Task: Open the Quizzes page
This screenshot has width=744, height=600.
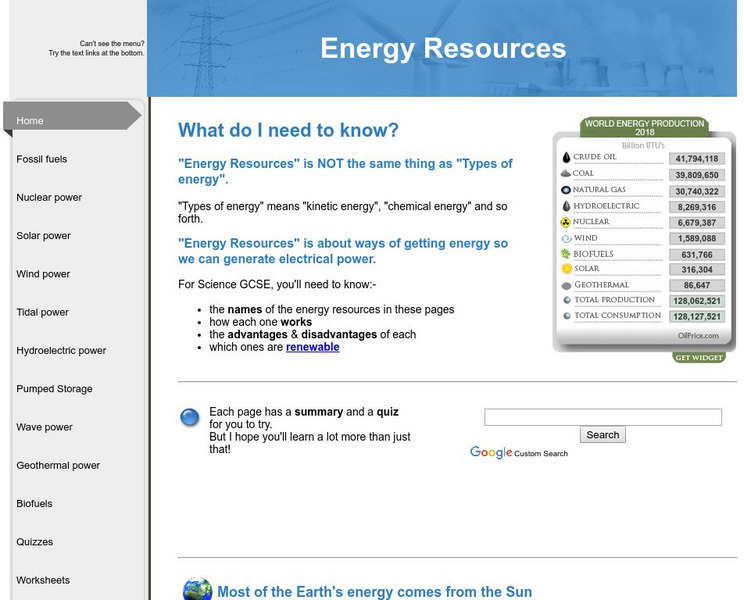Action: [35, 542]
